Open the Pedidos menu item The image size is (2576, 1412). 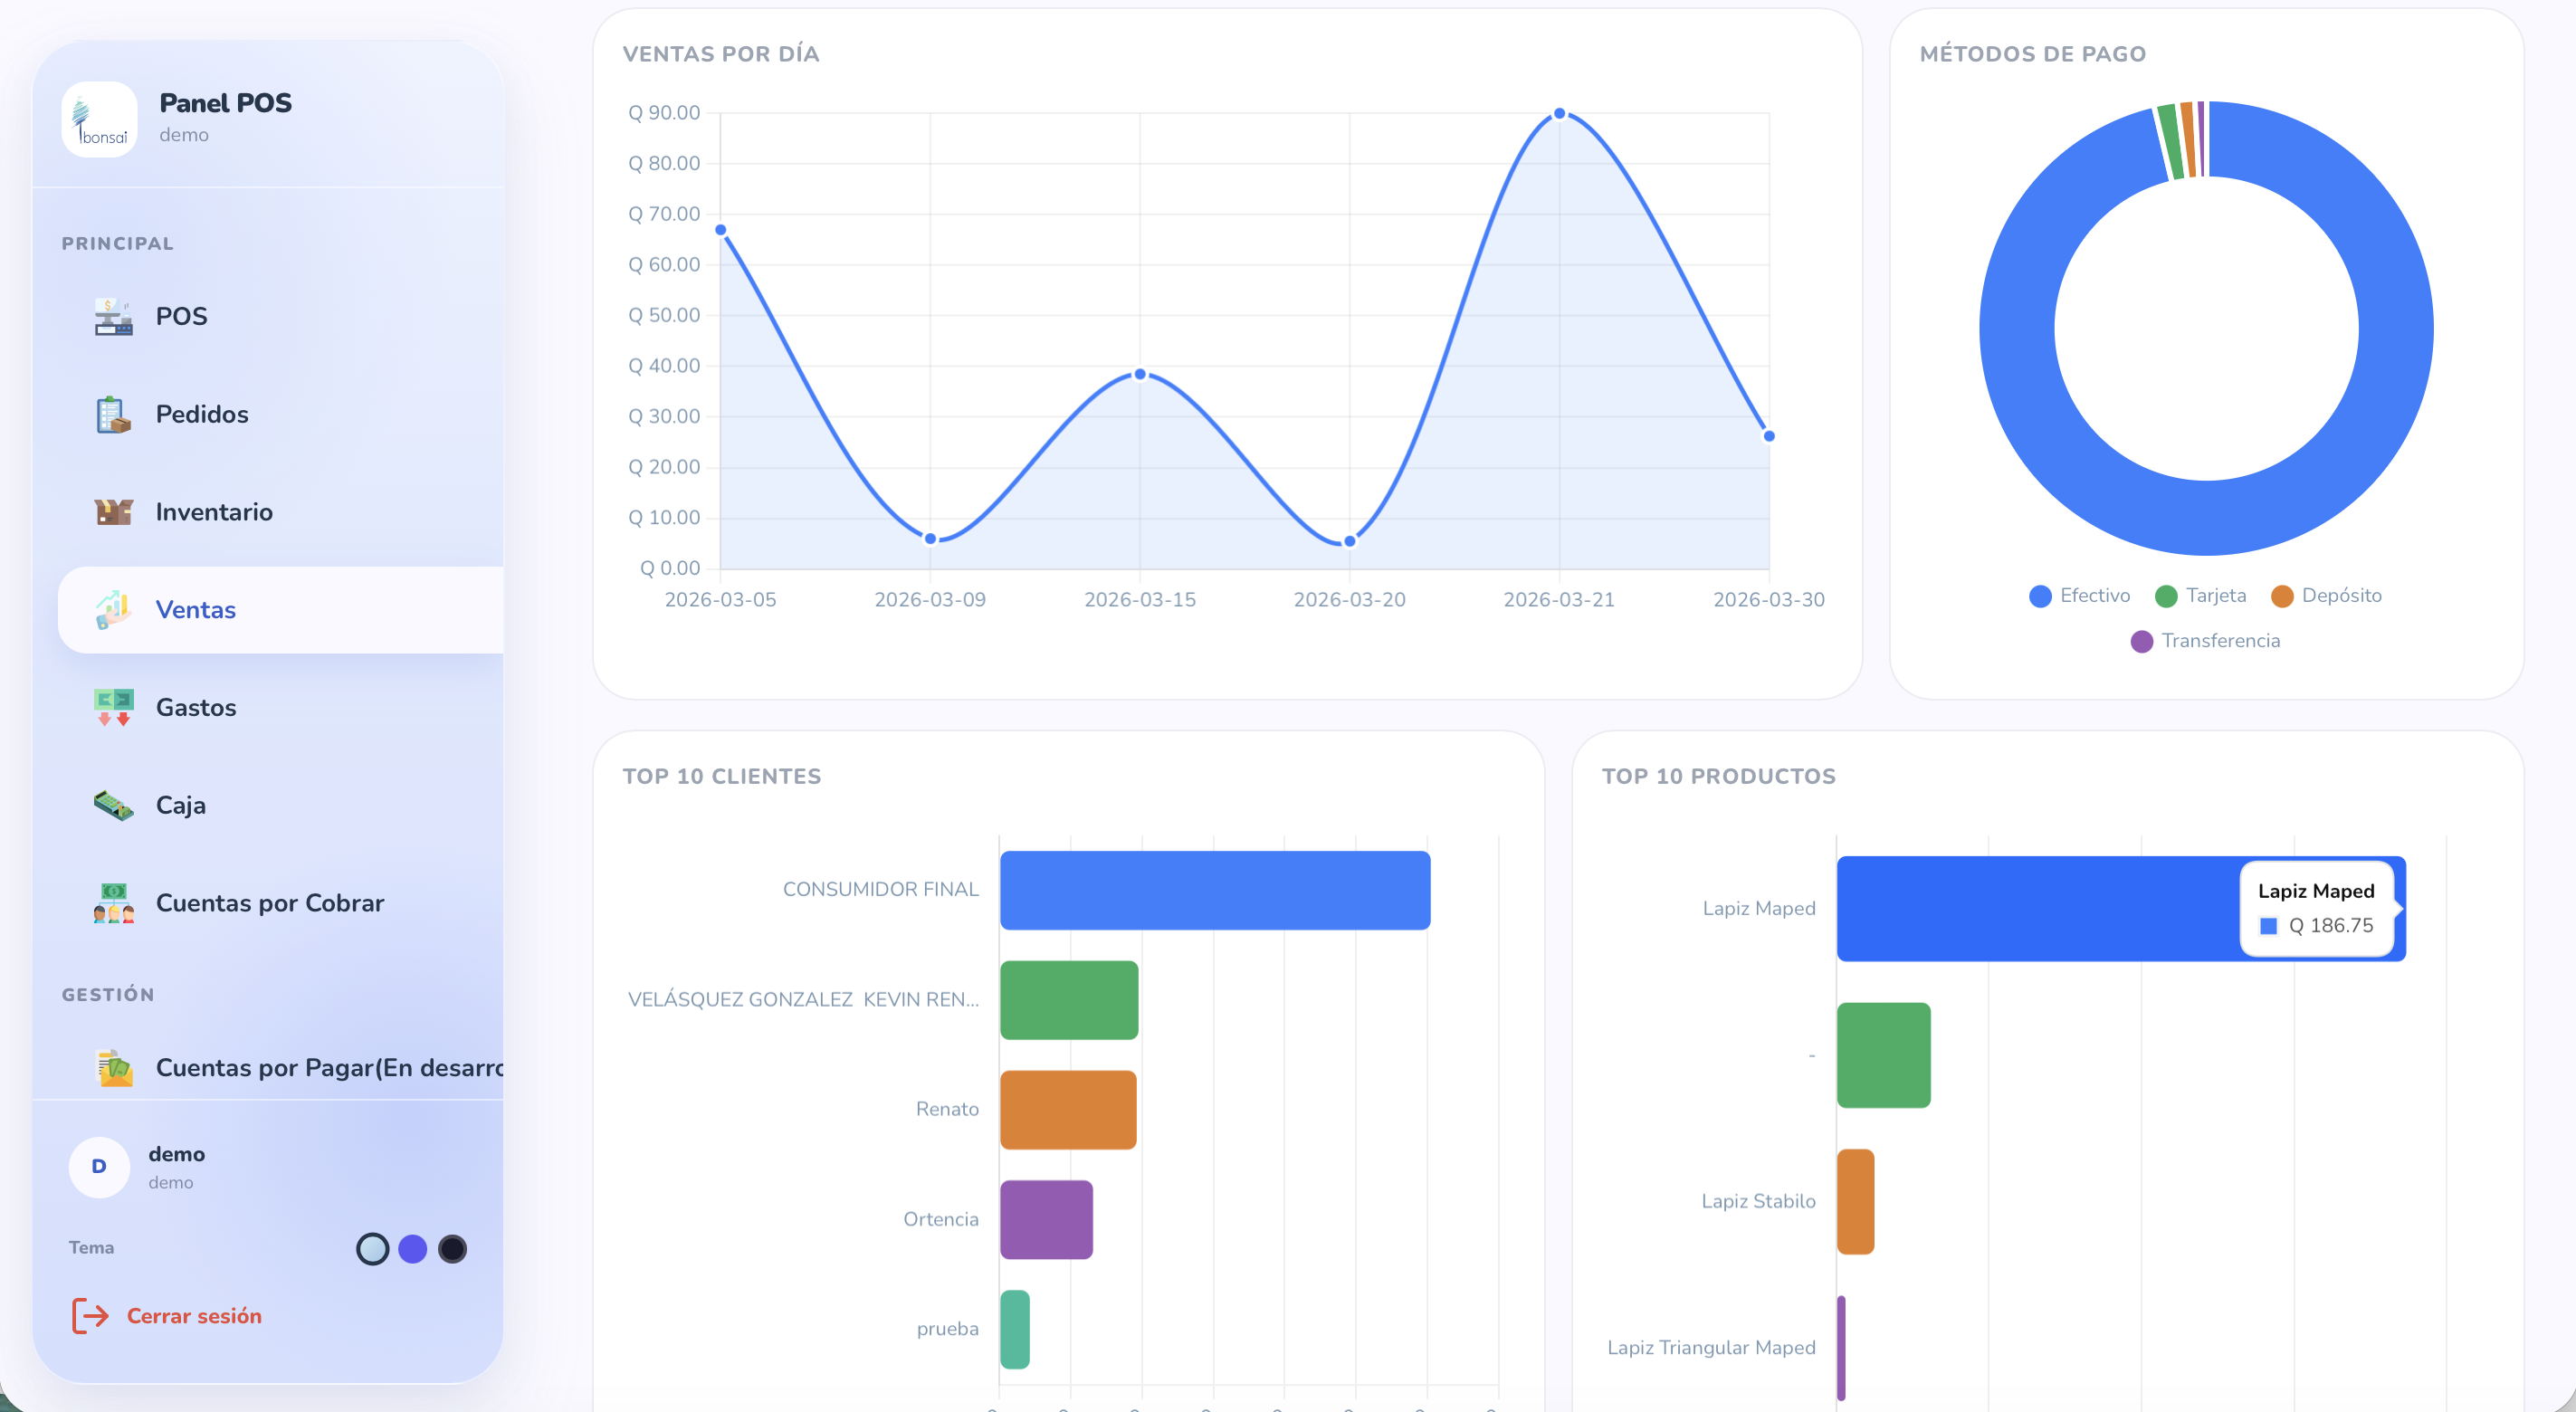click(202, 415)
